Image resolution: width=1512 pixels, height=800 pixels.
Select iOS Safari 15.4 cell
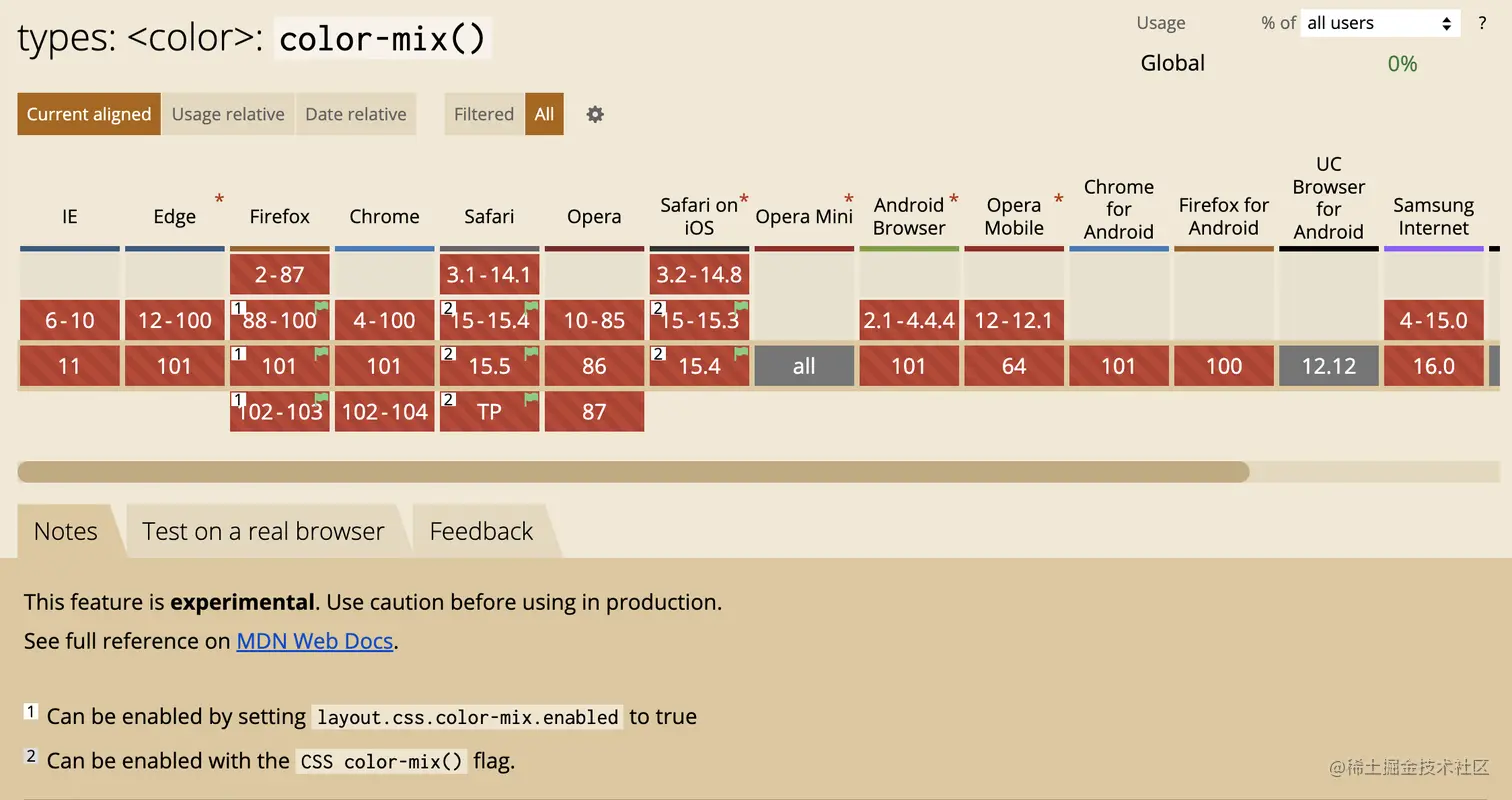point(699,366)
